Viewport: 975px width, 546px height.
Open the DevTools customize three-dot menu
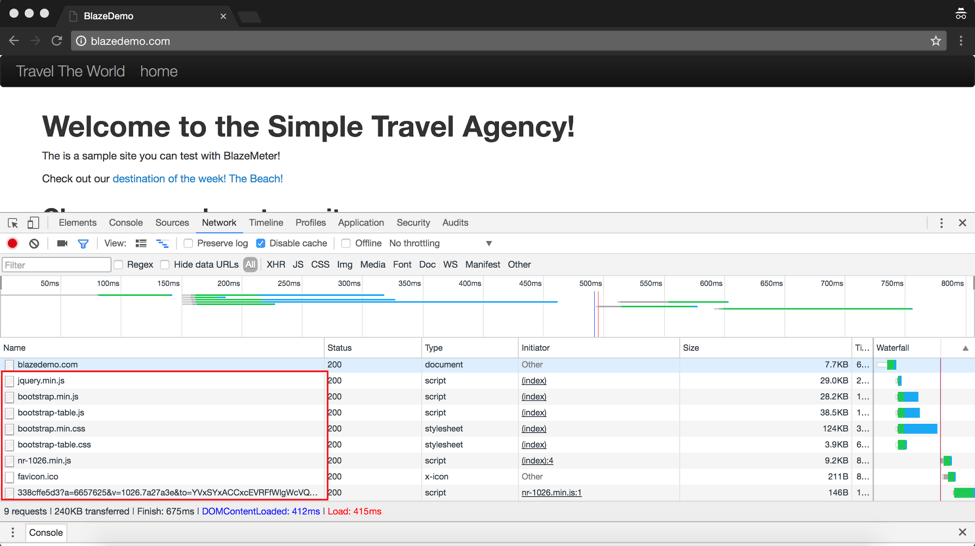click(x=941, y=223)
